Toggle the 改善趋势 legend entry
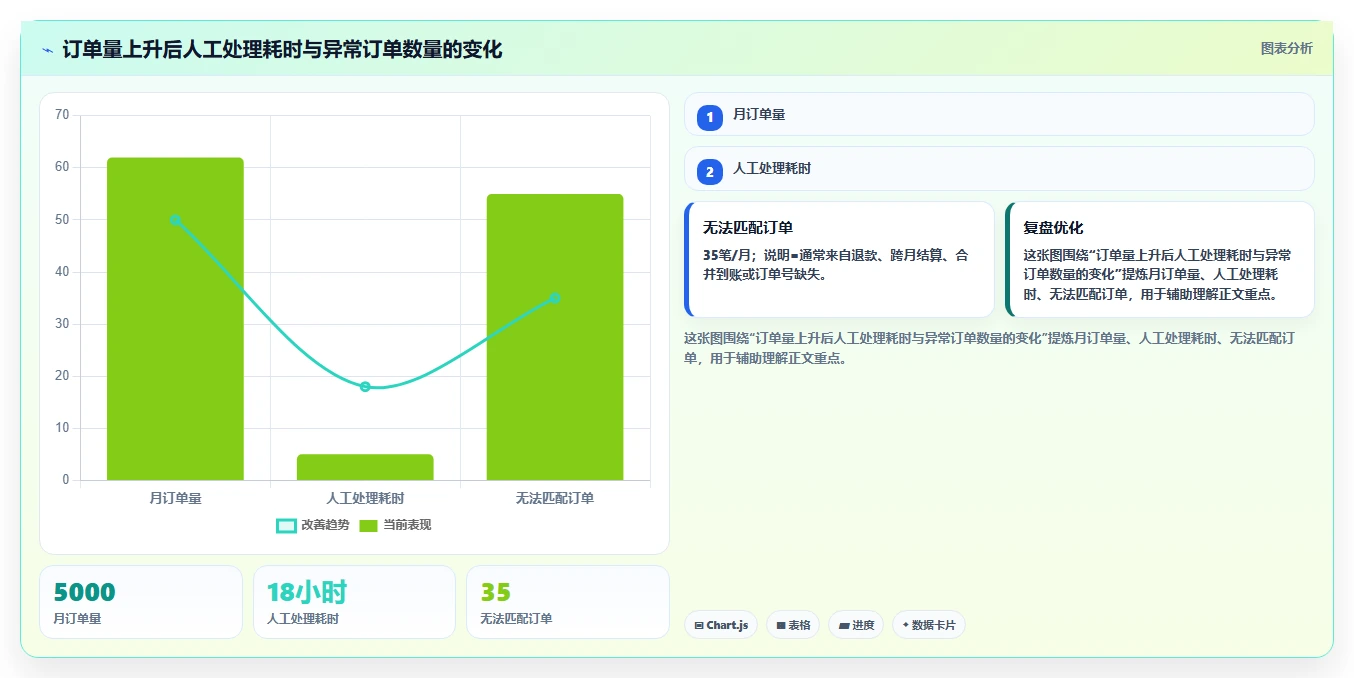Viewport: 1354px width, 678px height. coord(313,525)
